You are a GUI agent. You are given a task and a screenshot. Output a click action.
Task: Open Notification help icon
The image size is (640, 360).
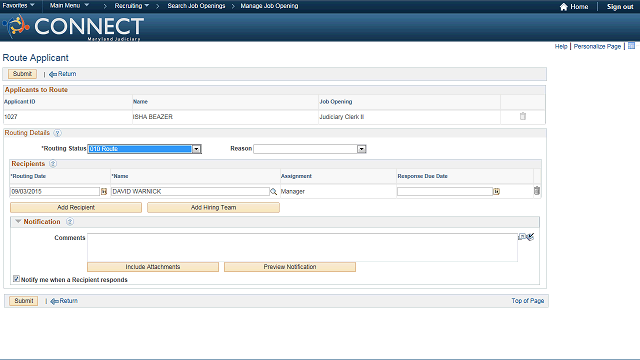pyautogui.click(x=70, y=222)
